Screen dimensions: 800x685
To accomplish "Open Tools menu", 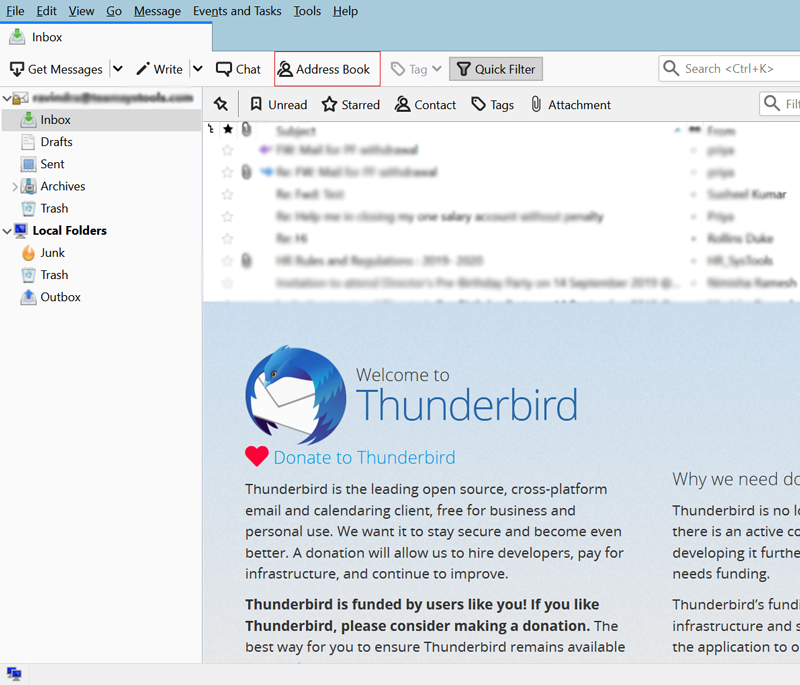I will (x=307, y=11).
